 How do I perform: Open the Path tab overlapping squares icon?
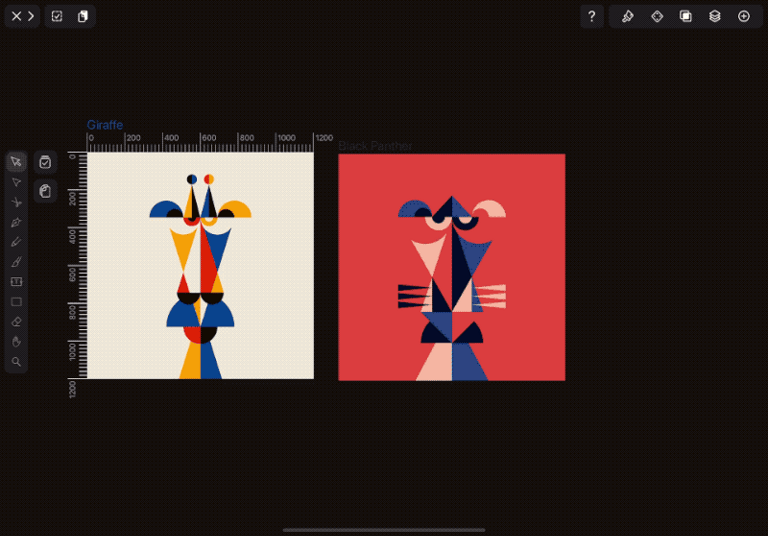click(686, 16)
